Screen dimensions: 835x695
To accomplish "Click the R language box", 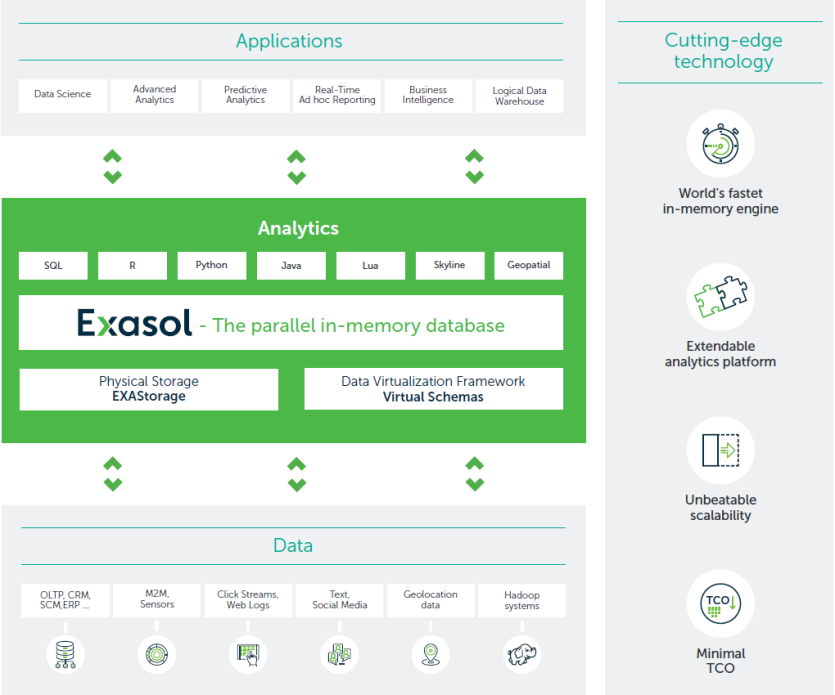I will (133, 266).
